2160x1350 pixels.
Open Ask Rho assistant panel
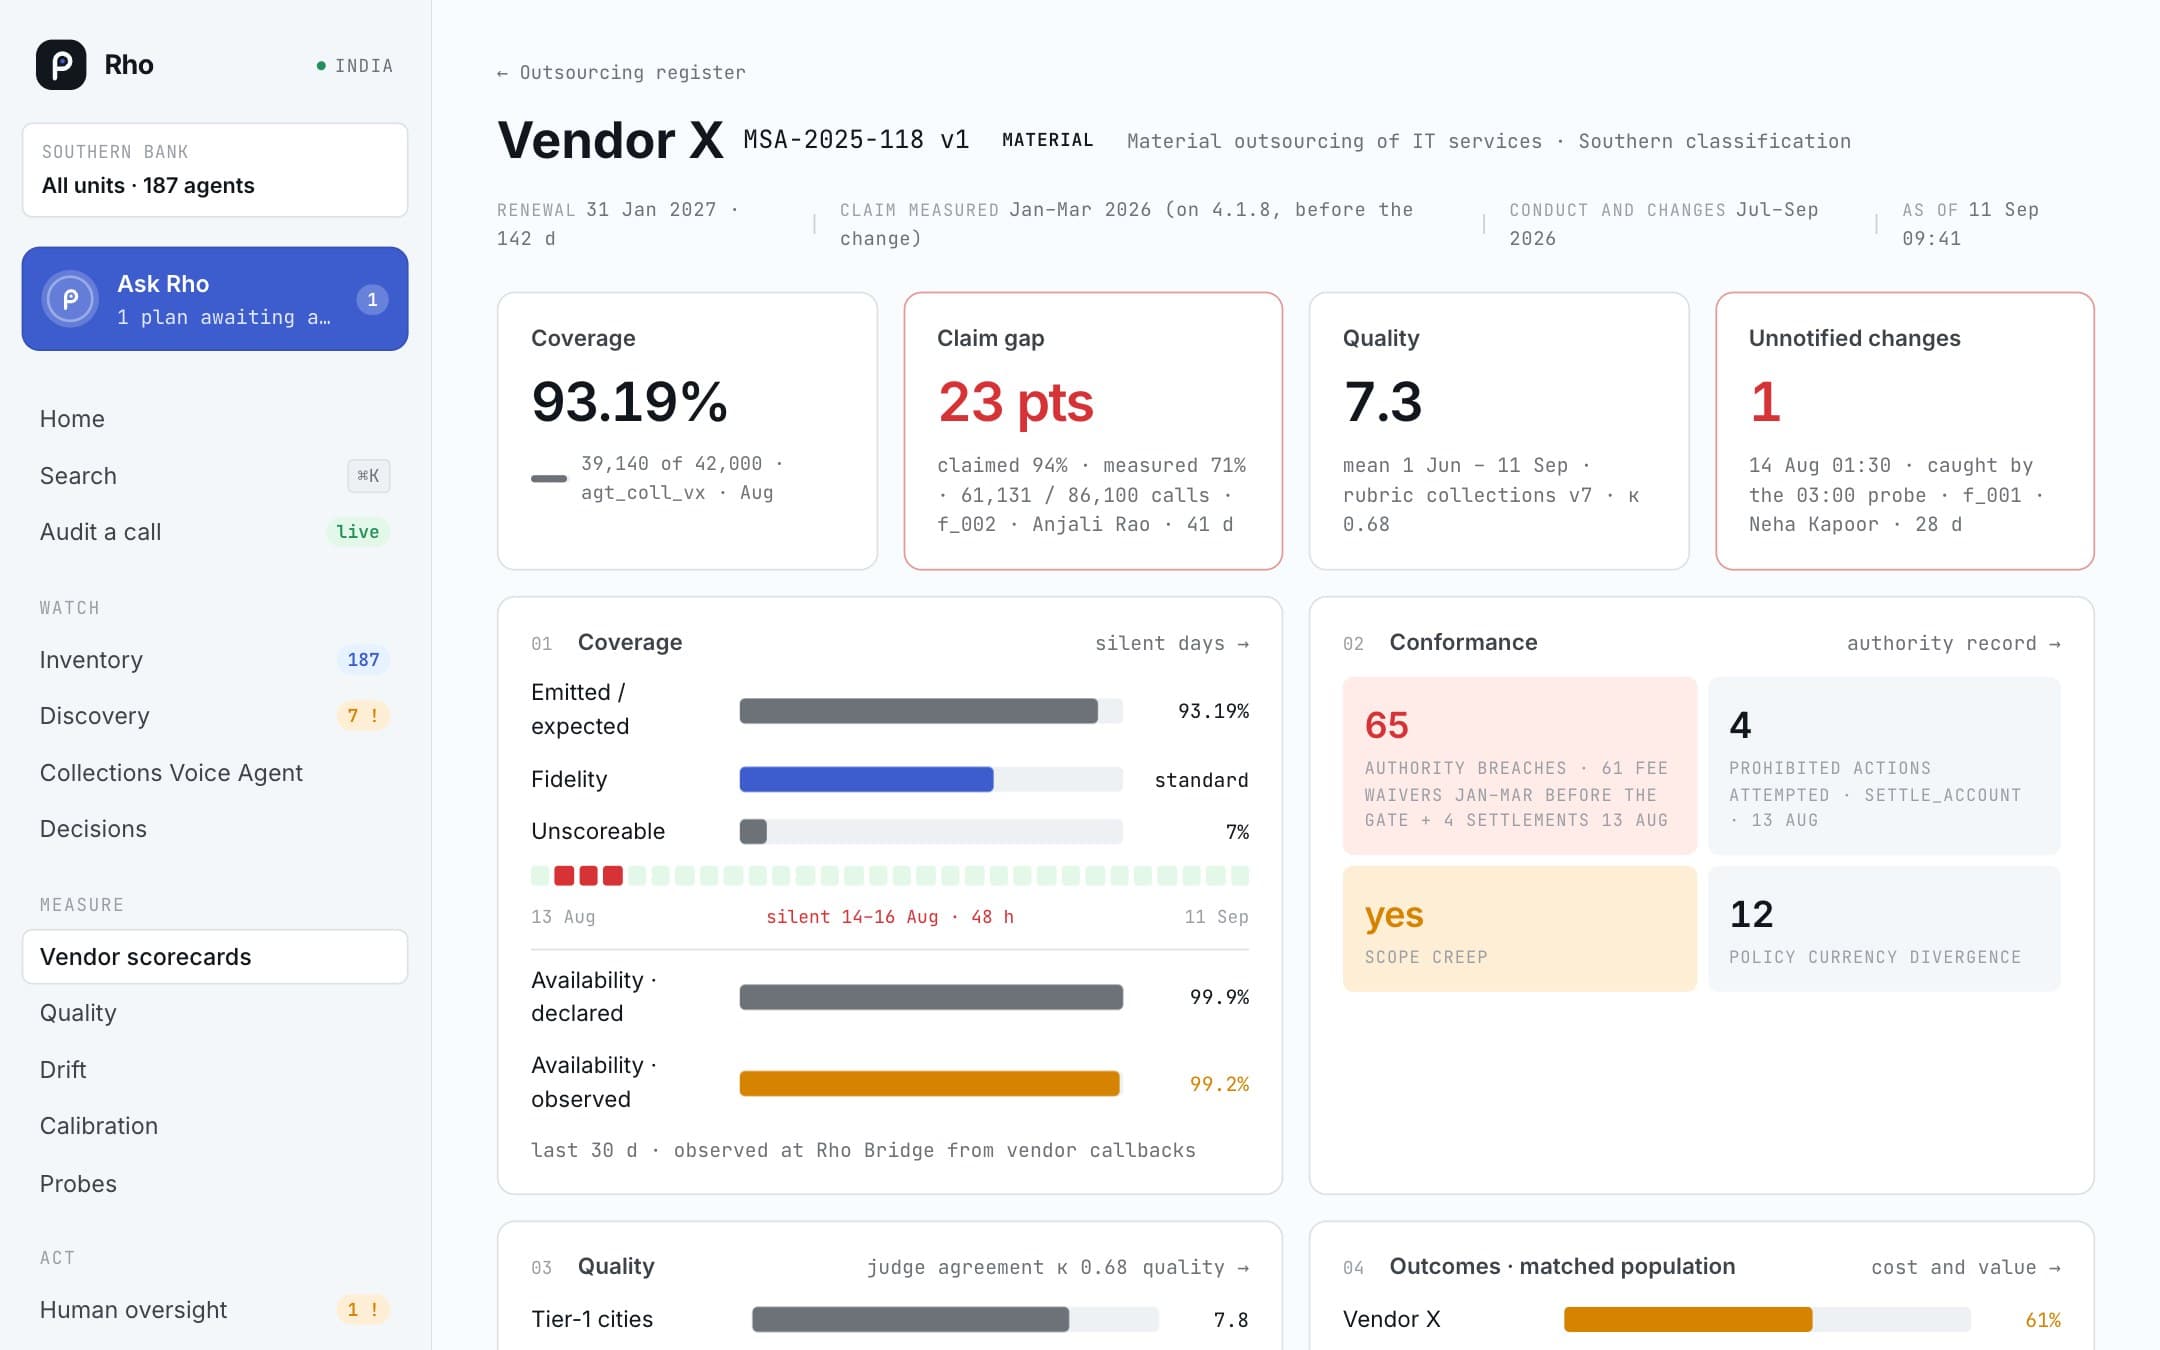[x=215, y=299]
